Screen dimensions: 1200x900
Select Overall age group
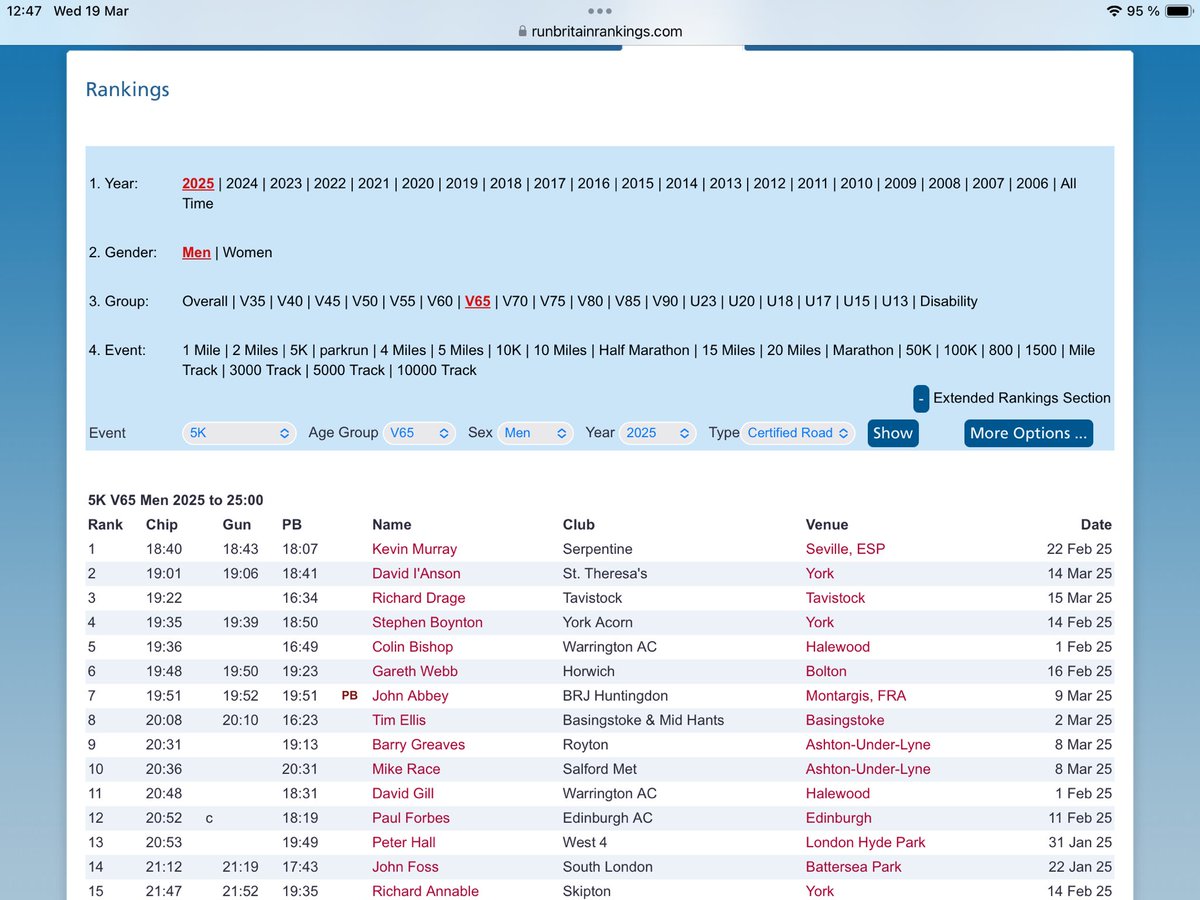(x=205, y=301)
